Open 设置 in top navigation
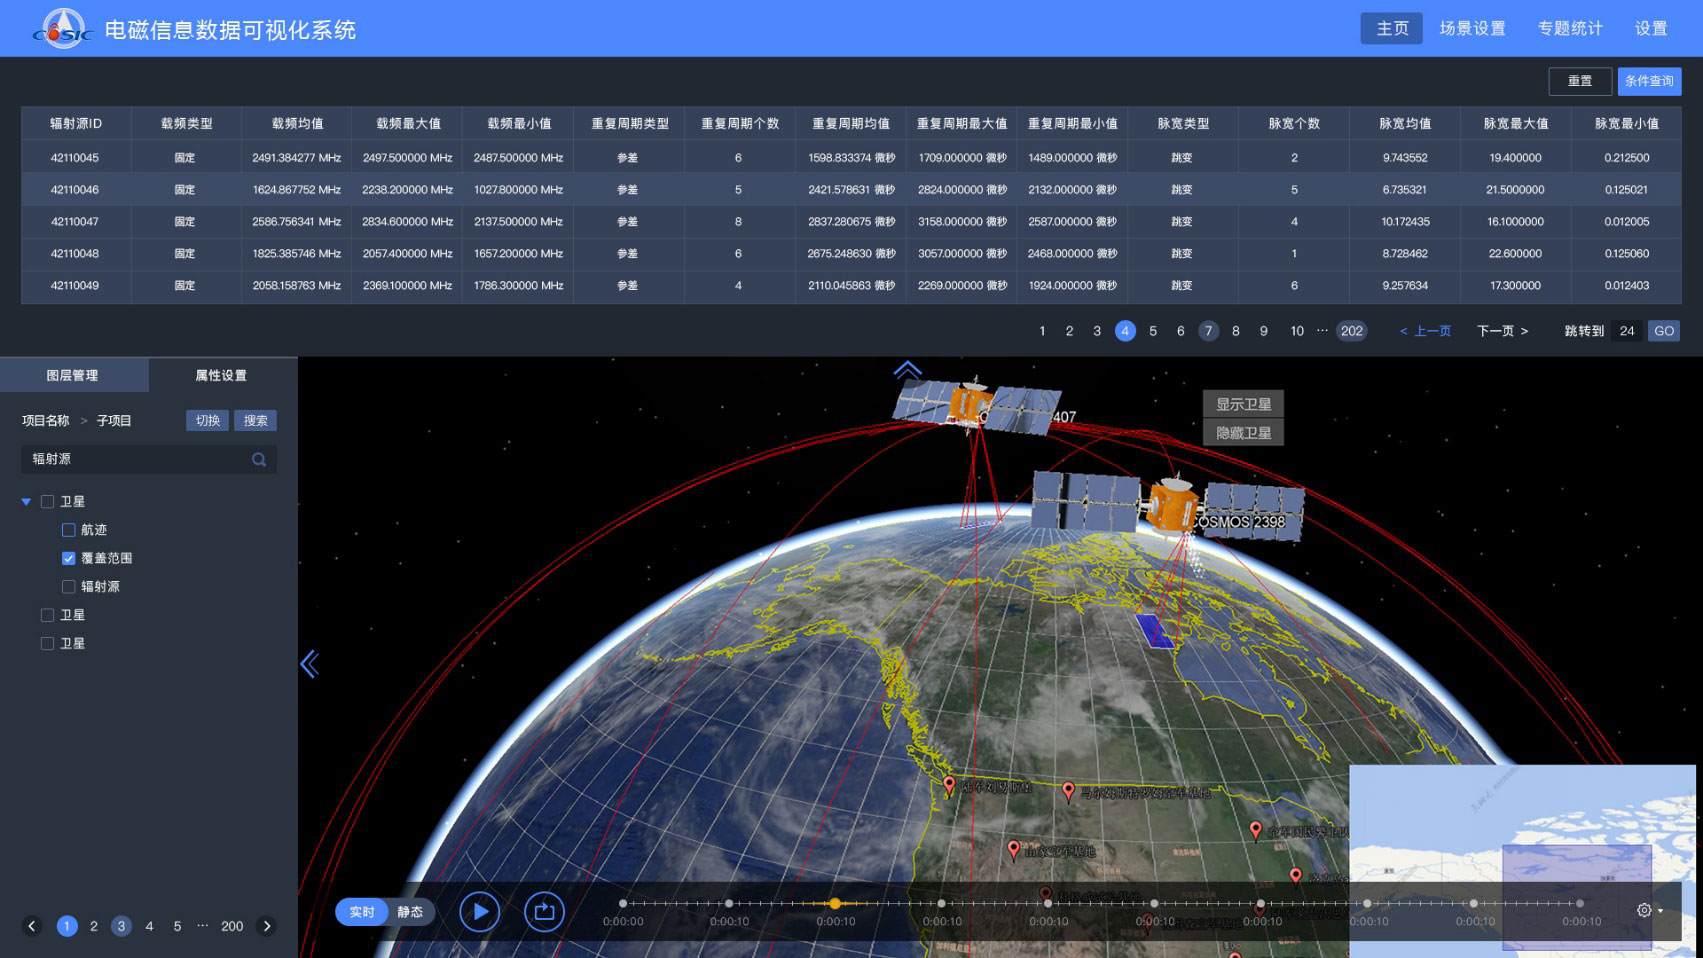 pyautogui.click(x=1651, y=28)
